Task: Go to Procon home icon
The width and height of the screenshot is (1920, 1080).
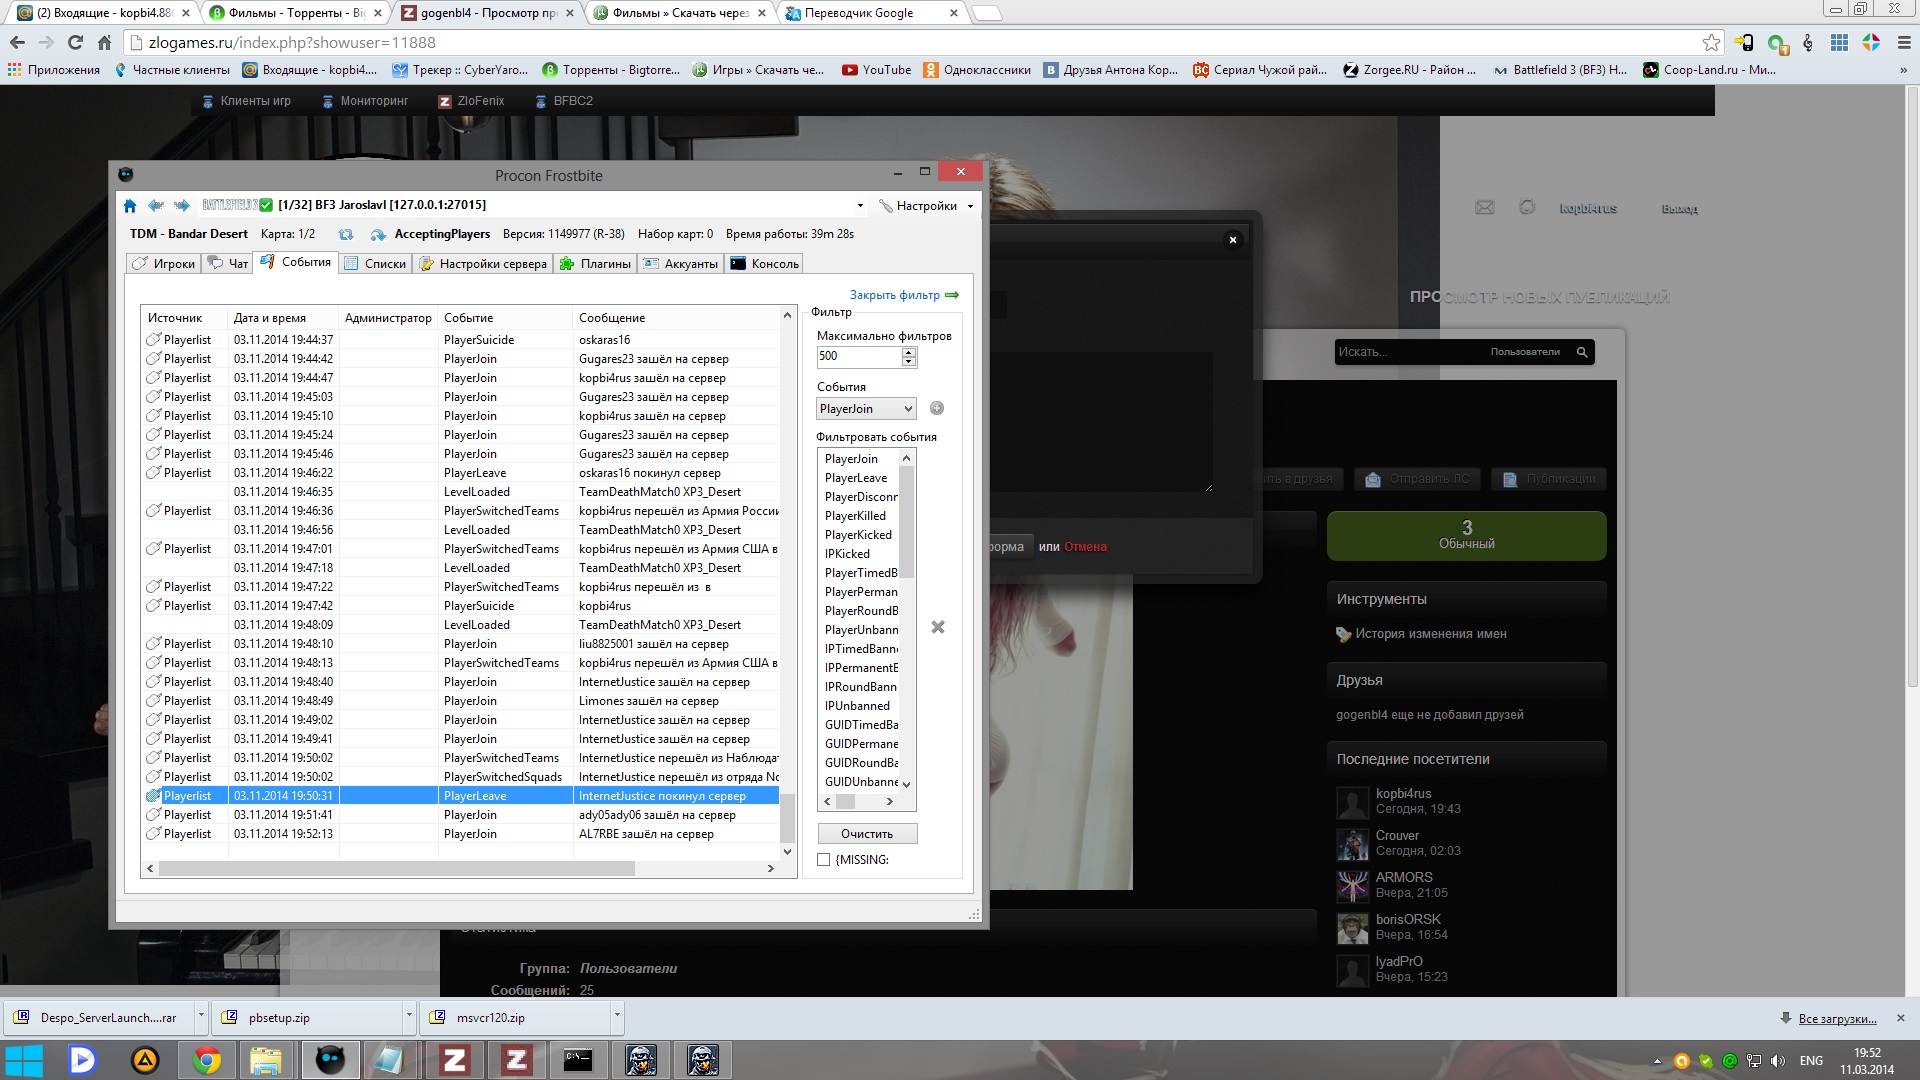Action: click(x=130, y=206)
